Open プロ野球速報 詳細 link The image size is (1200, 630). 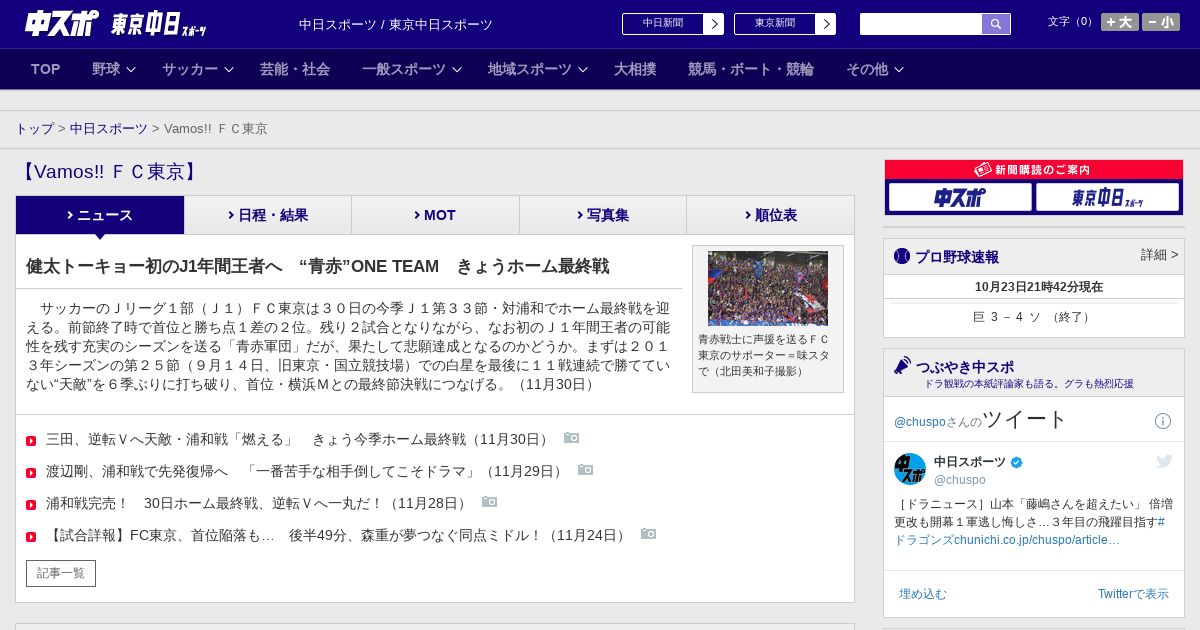click(1159, 255)
